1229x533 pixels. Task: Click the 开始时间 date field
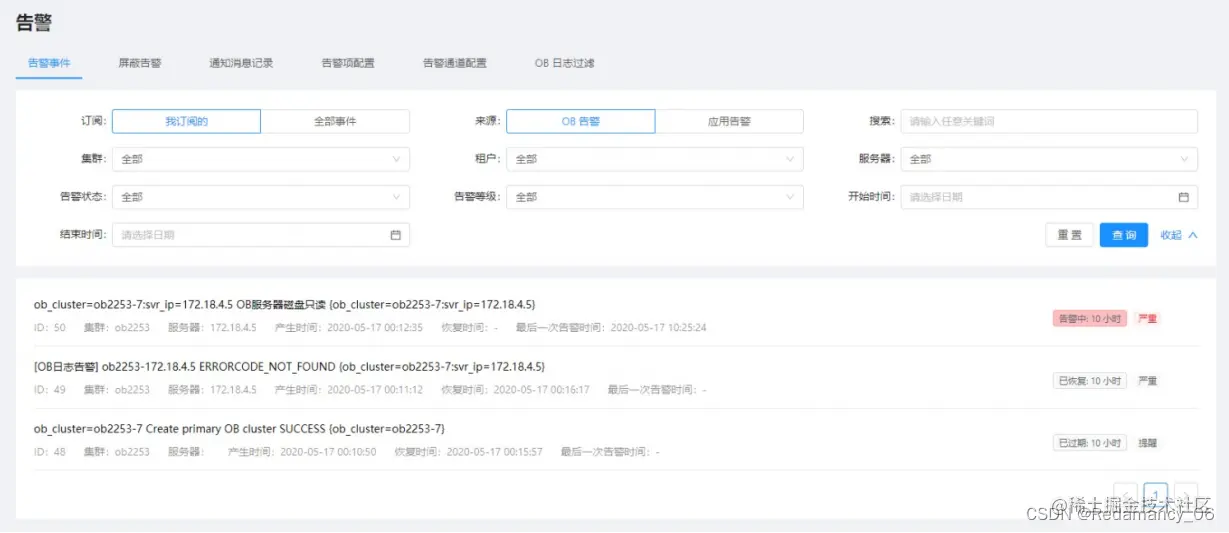click(1049, 197)
